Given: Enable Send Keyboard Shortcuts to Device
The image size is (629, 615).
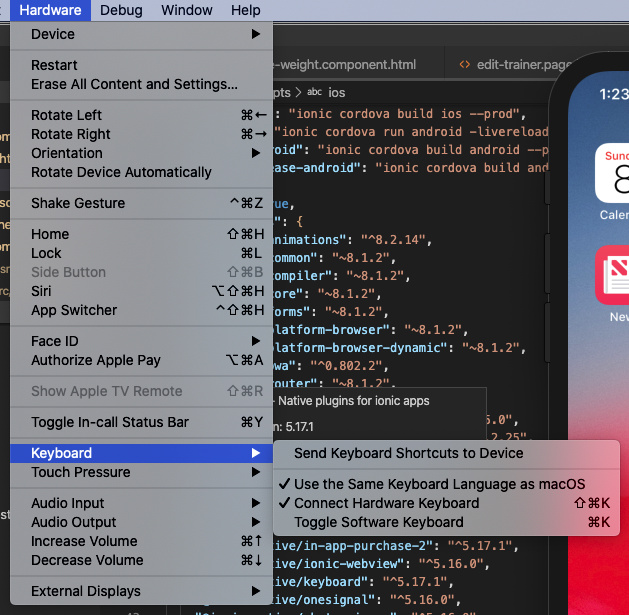Looking at the screenshot, I should click(x=446, y=453).
